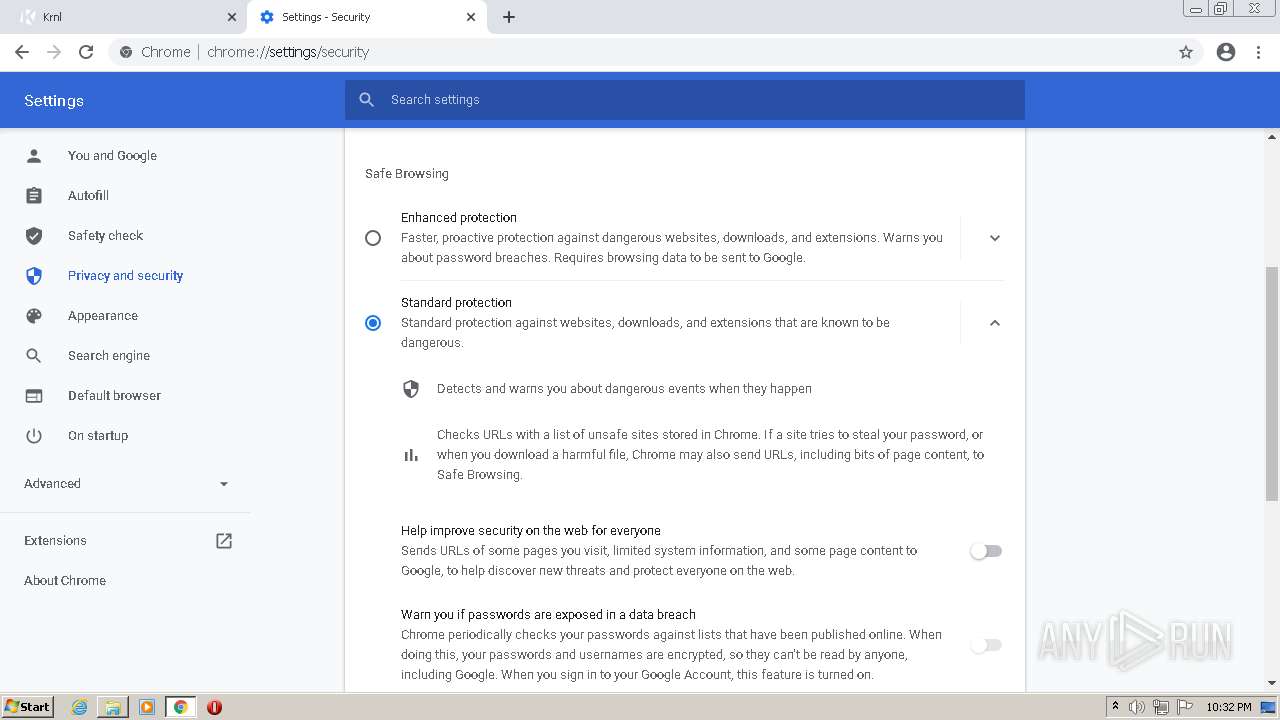Toggle Help improve security on the web

[986, 551]
